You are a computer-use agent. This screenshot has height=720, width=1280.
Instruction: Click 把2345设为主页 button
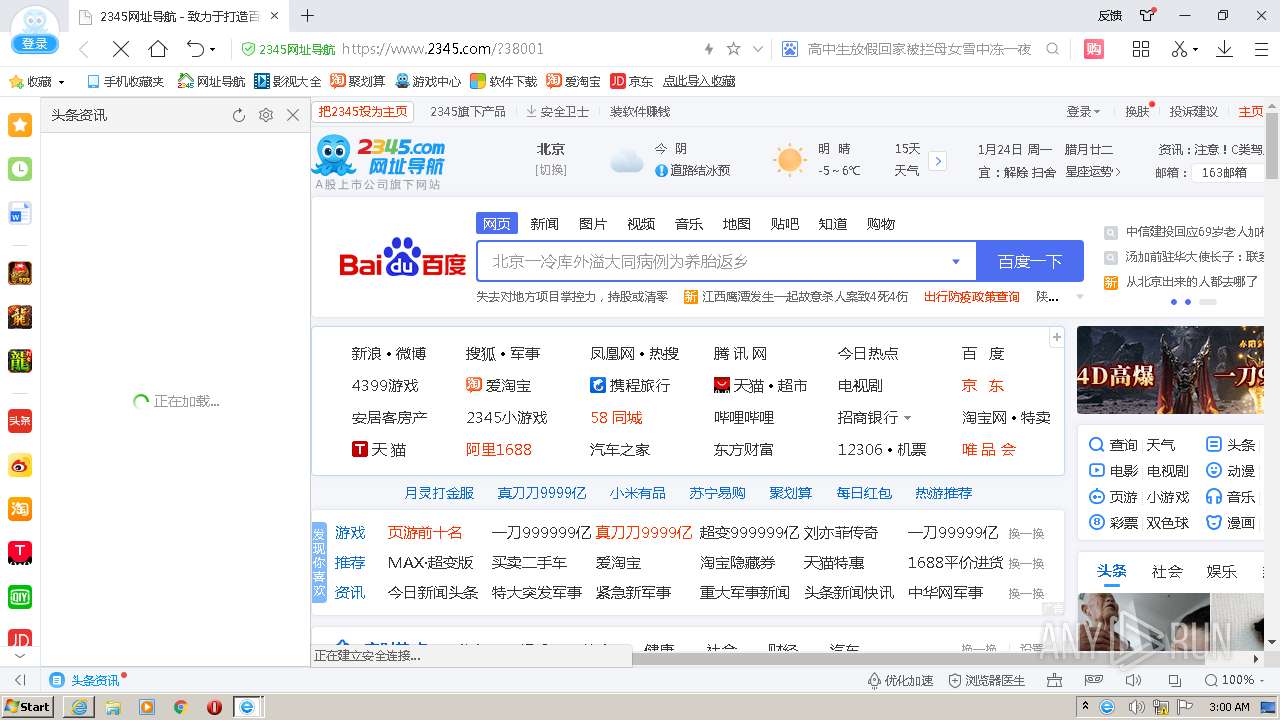click(363, 112)
